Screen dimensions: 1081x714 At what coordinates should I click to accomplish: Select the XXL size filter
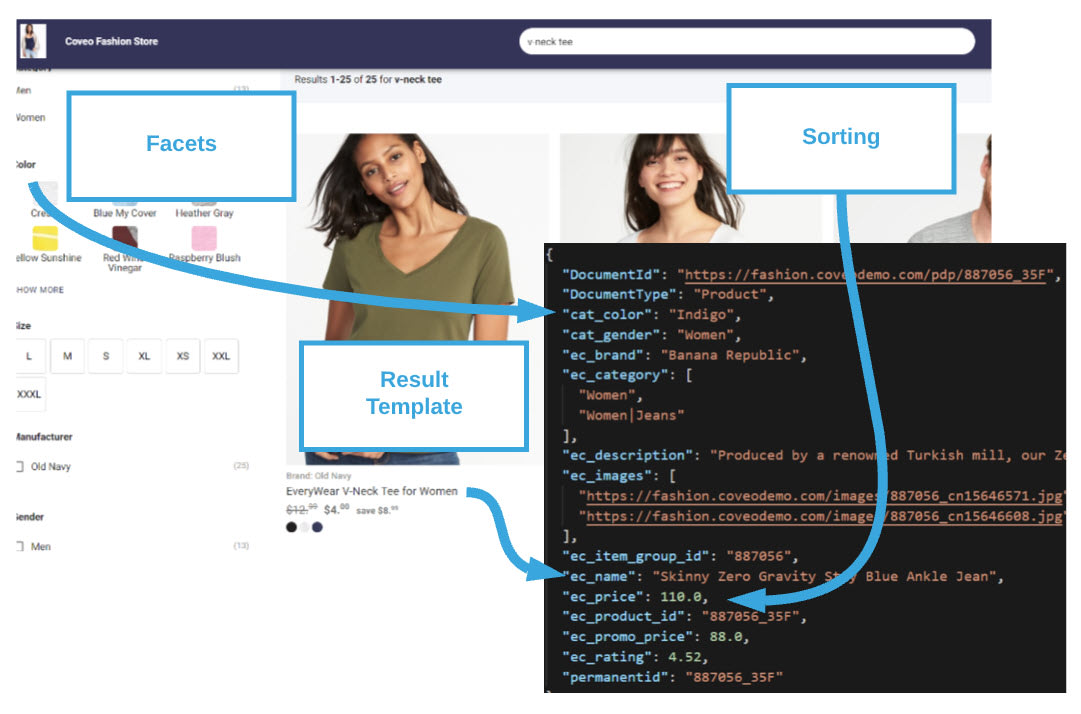tap(220, 356)
